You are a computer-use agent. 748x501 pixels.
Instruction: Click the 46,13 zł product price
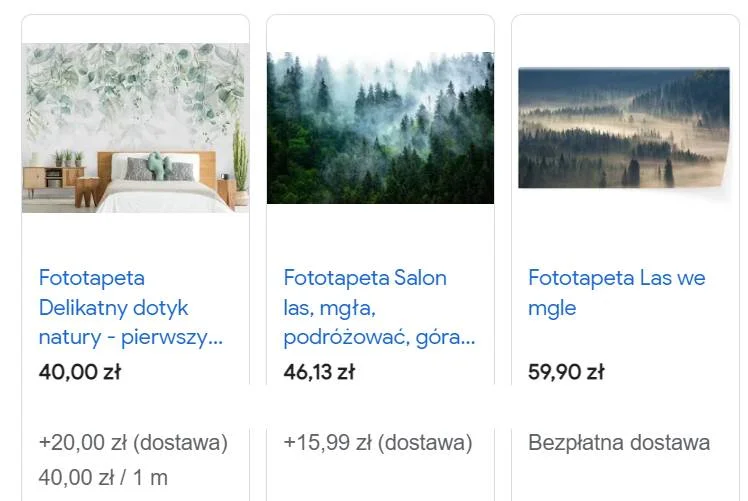point(319,372)
